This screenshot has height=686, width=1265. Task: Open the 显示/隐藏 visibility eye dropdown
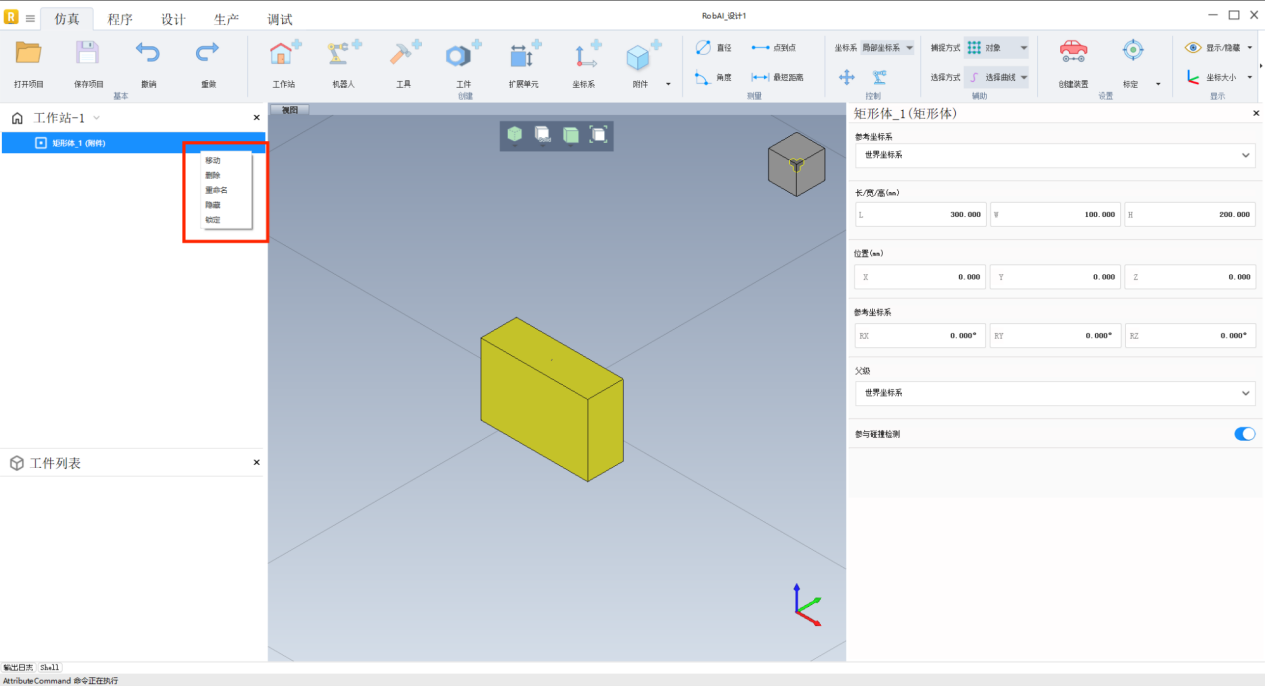1218,48
